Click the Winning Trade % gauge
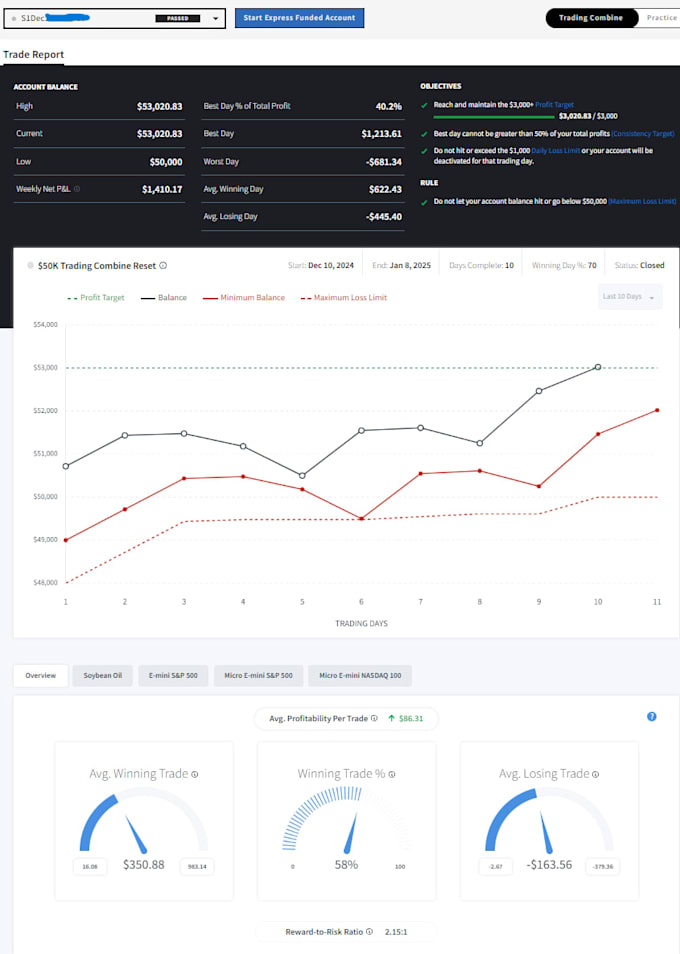The height and width of the screenshot is (954, 680). coord(347,821)
